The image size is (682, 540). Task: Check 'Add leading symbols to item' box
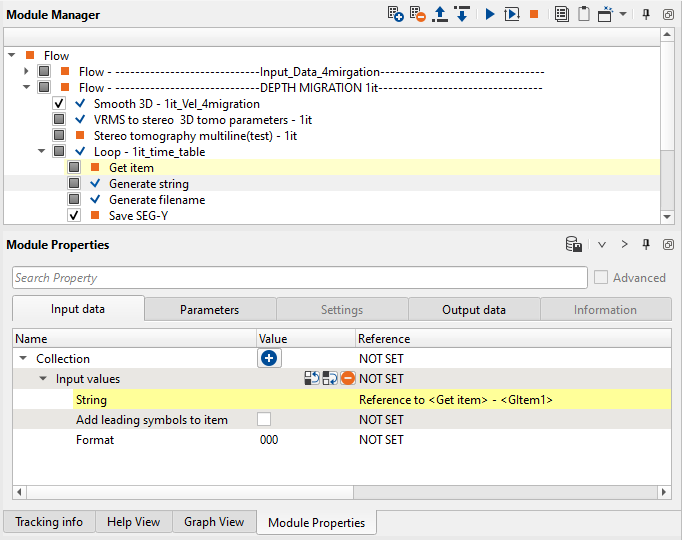click(x=264, y=420)
